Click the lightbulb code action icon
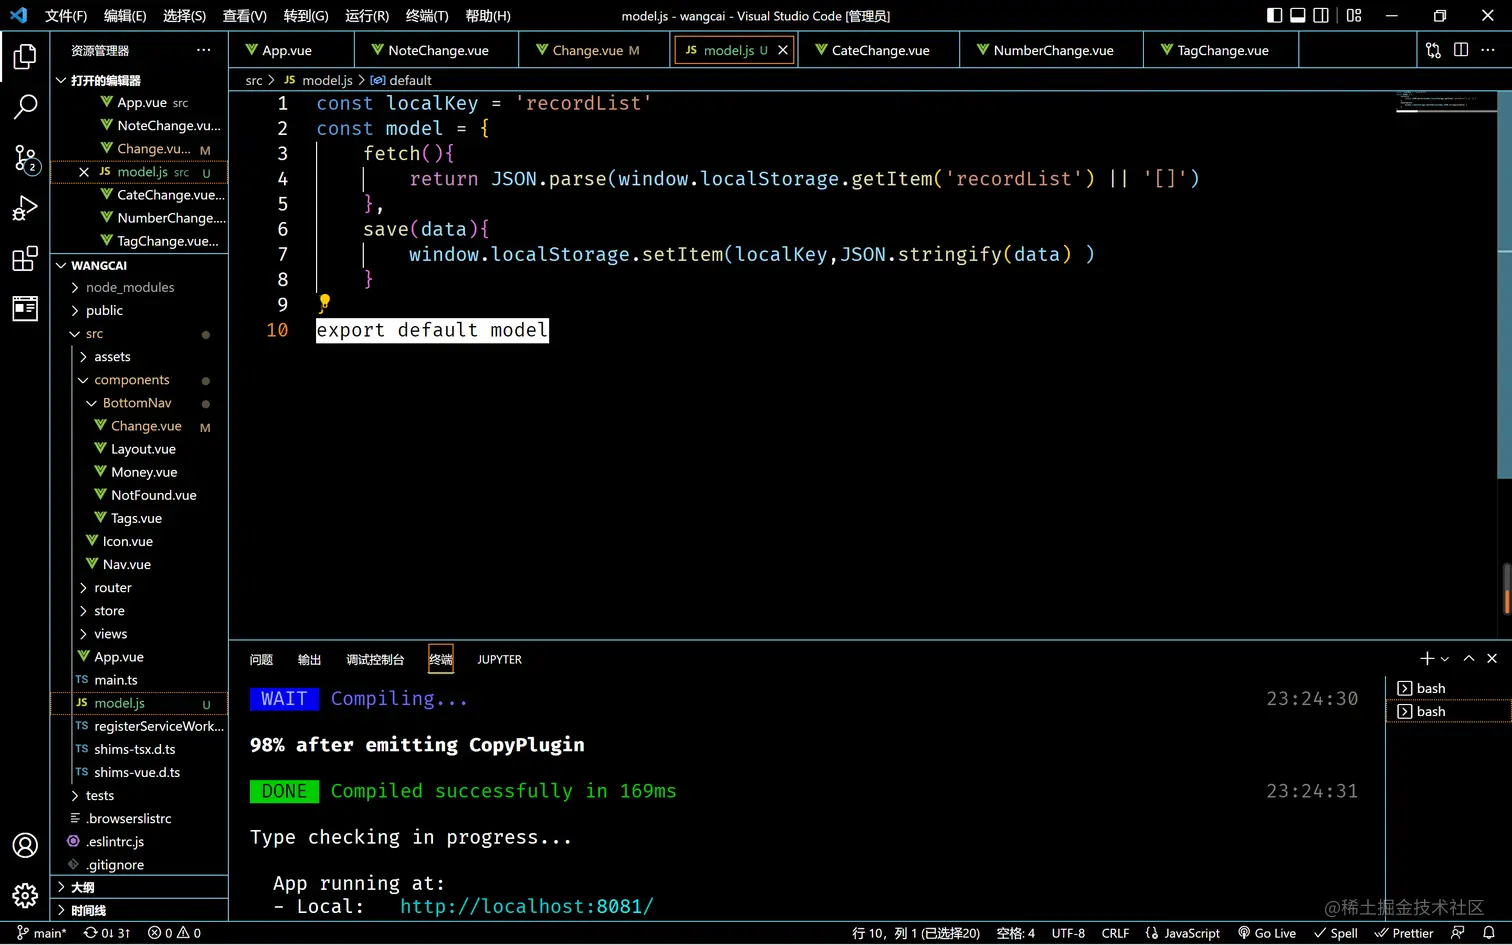The width and height of the screenshot is (1512, 945). pos(324,301)
